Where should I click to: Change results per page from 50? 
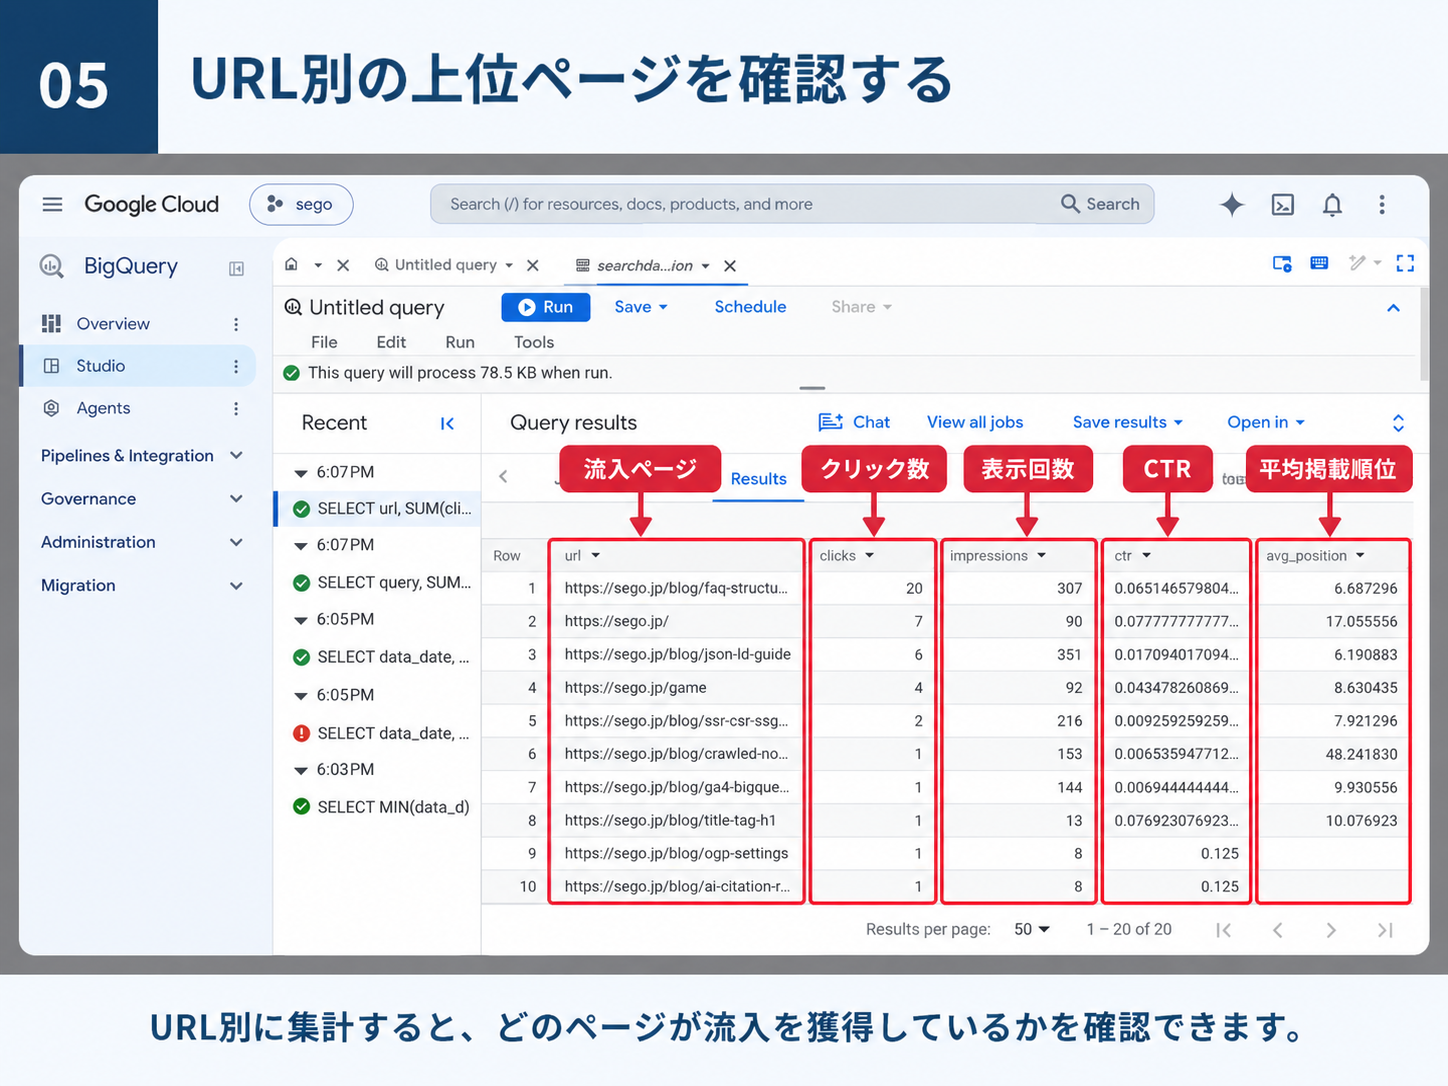tap(1032, 930)
